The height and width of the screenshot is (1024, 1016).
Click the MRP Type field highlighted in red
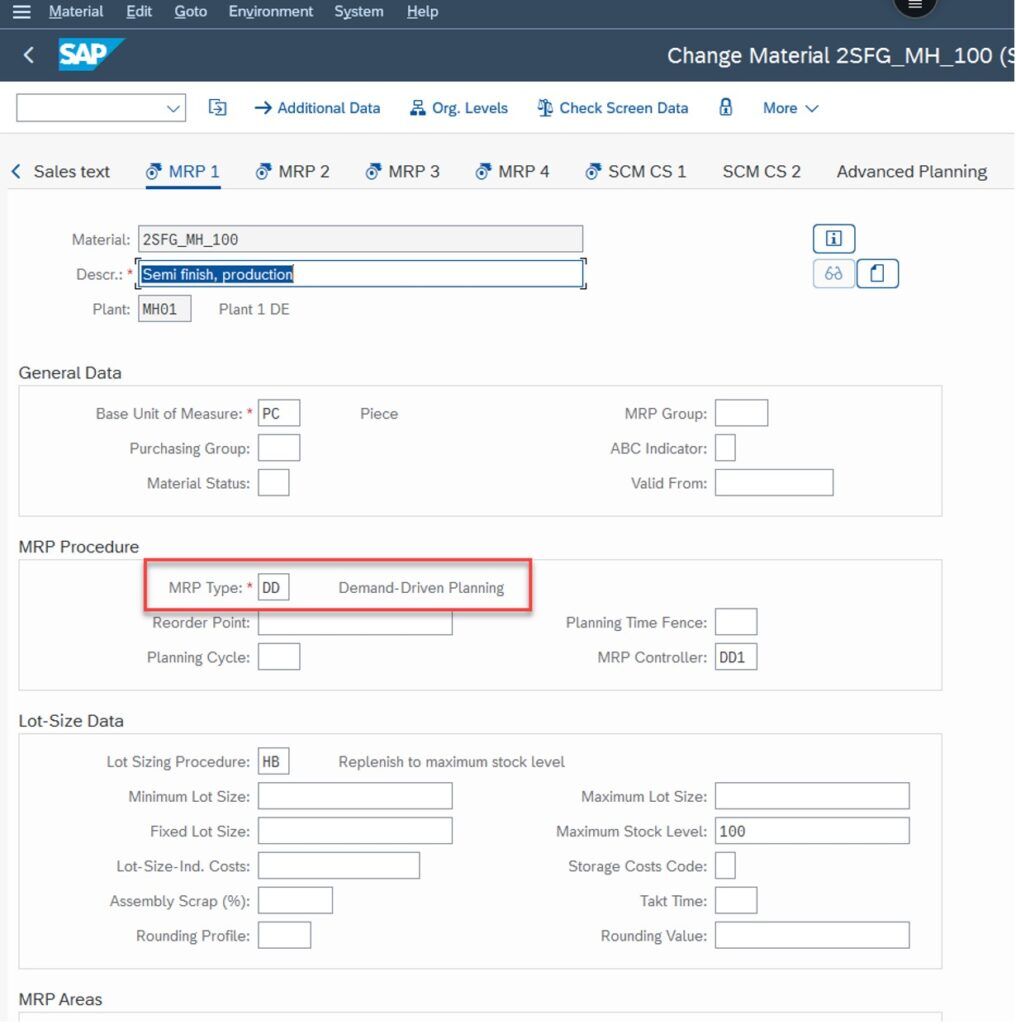[271, 587]
